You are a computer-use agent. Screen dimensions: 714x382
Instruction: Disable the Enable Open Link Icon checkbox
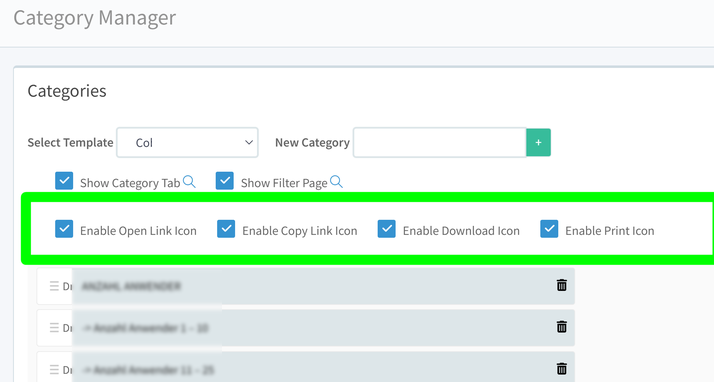click(64, 229)
